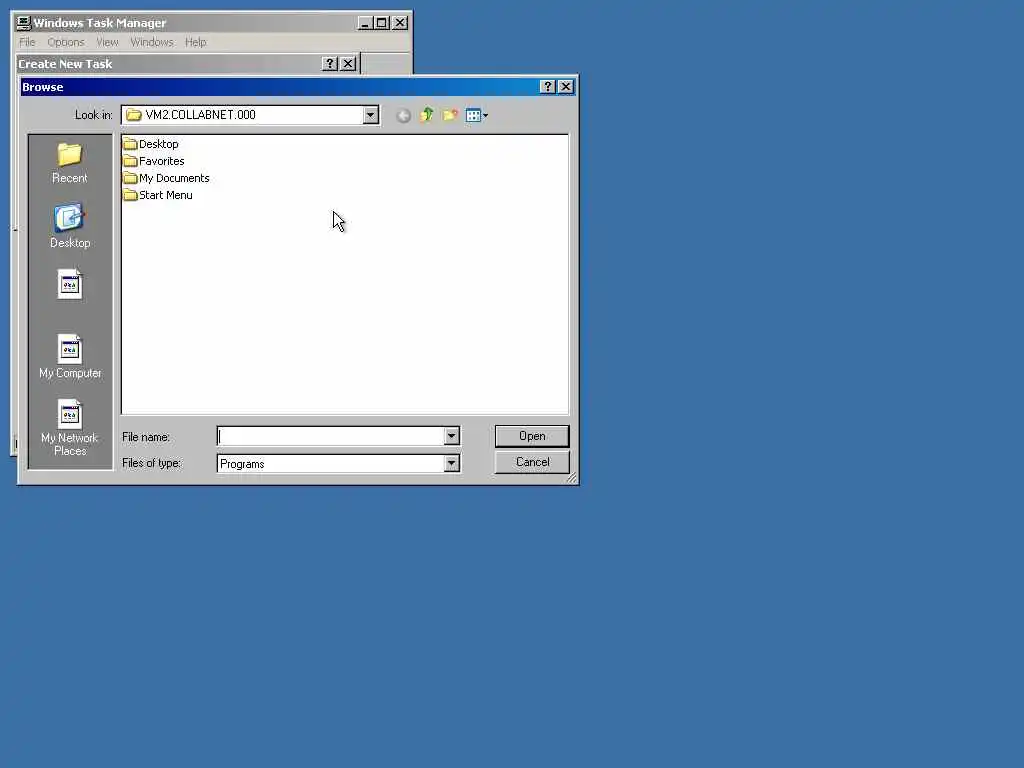Minimize the Windows Task Manager window
The width and height of the screenshot is (1024, 768).
point(365,23)
